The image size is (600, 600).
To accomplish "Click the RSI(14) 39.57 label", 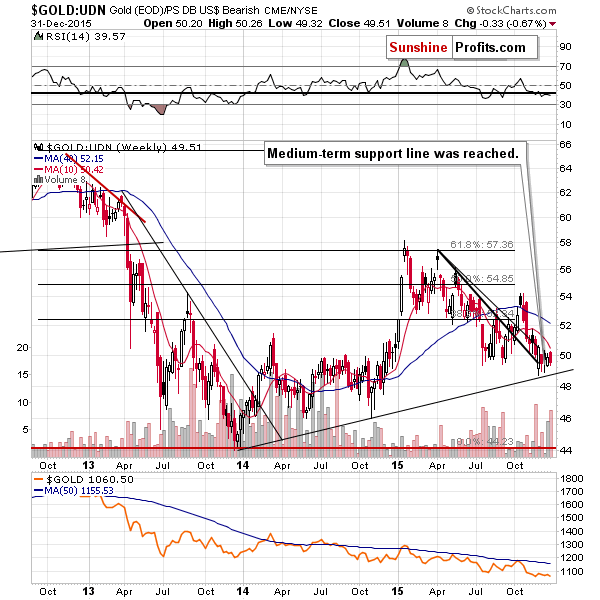I will coord(85,37).
